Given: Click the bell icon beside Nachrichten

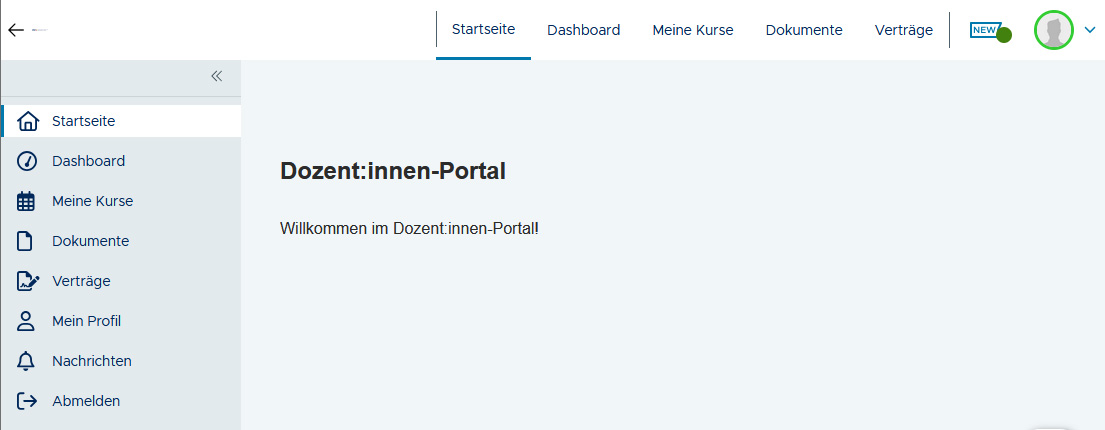Looking at the screenshot, I should point(27,361).
